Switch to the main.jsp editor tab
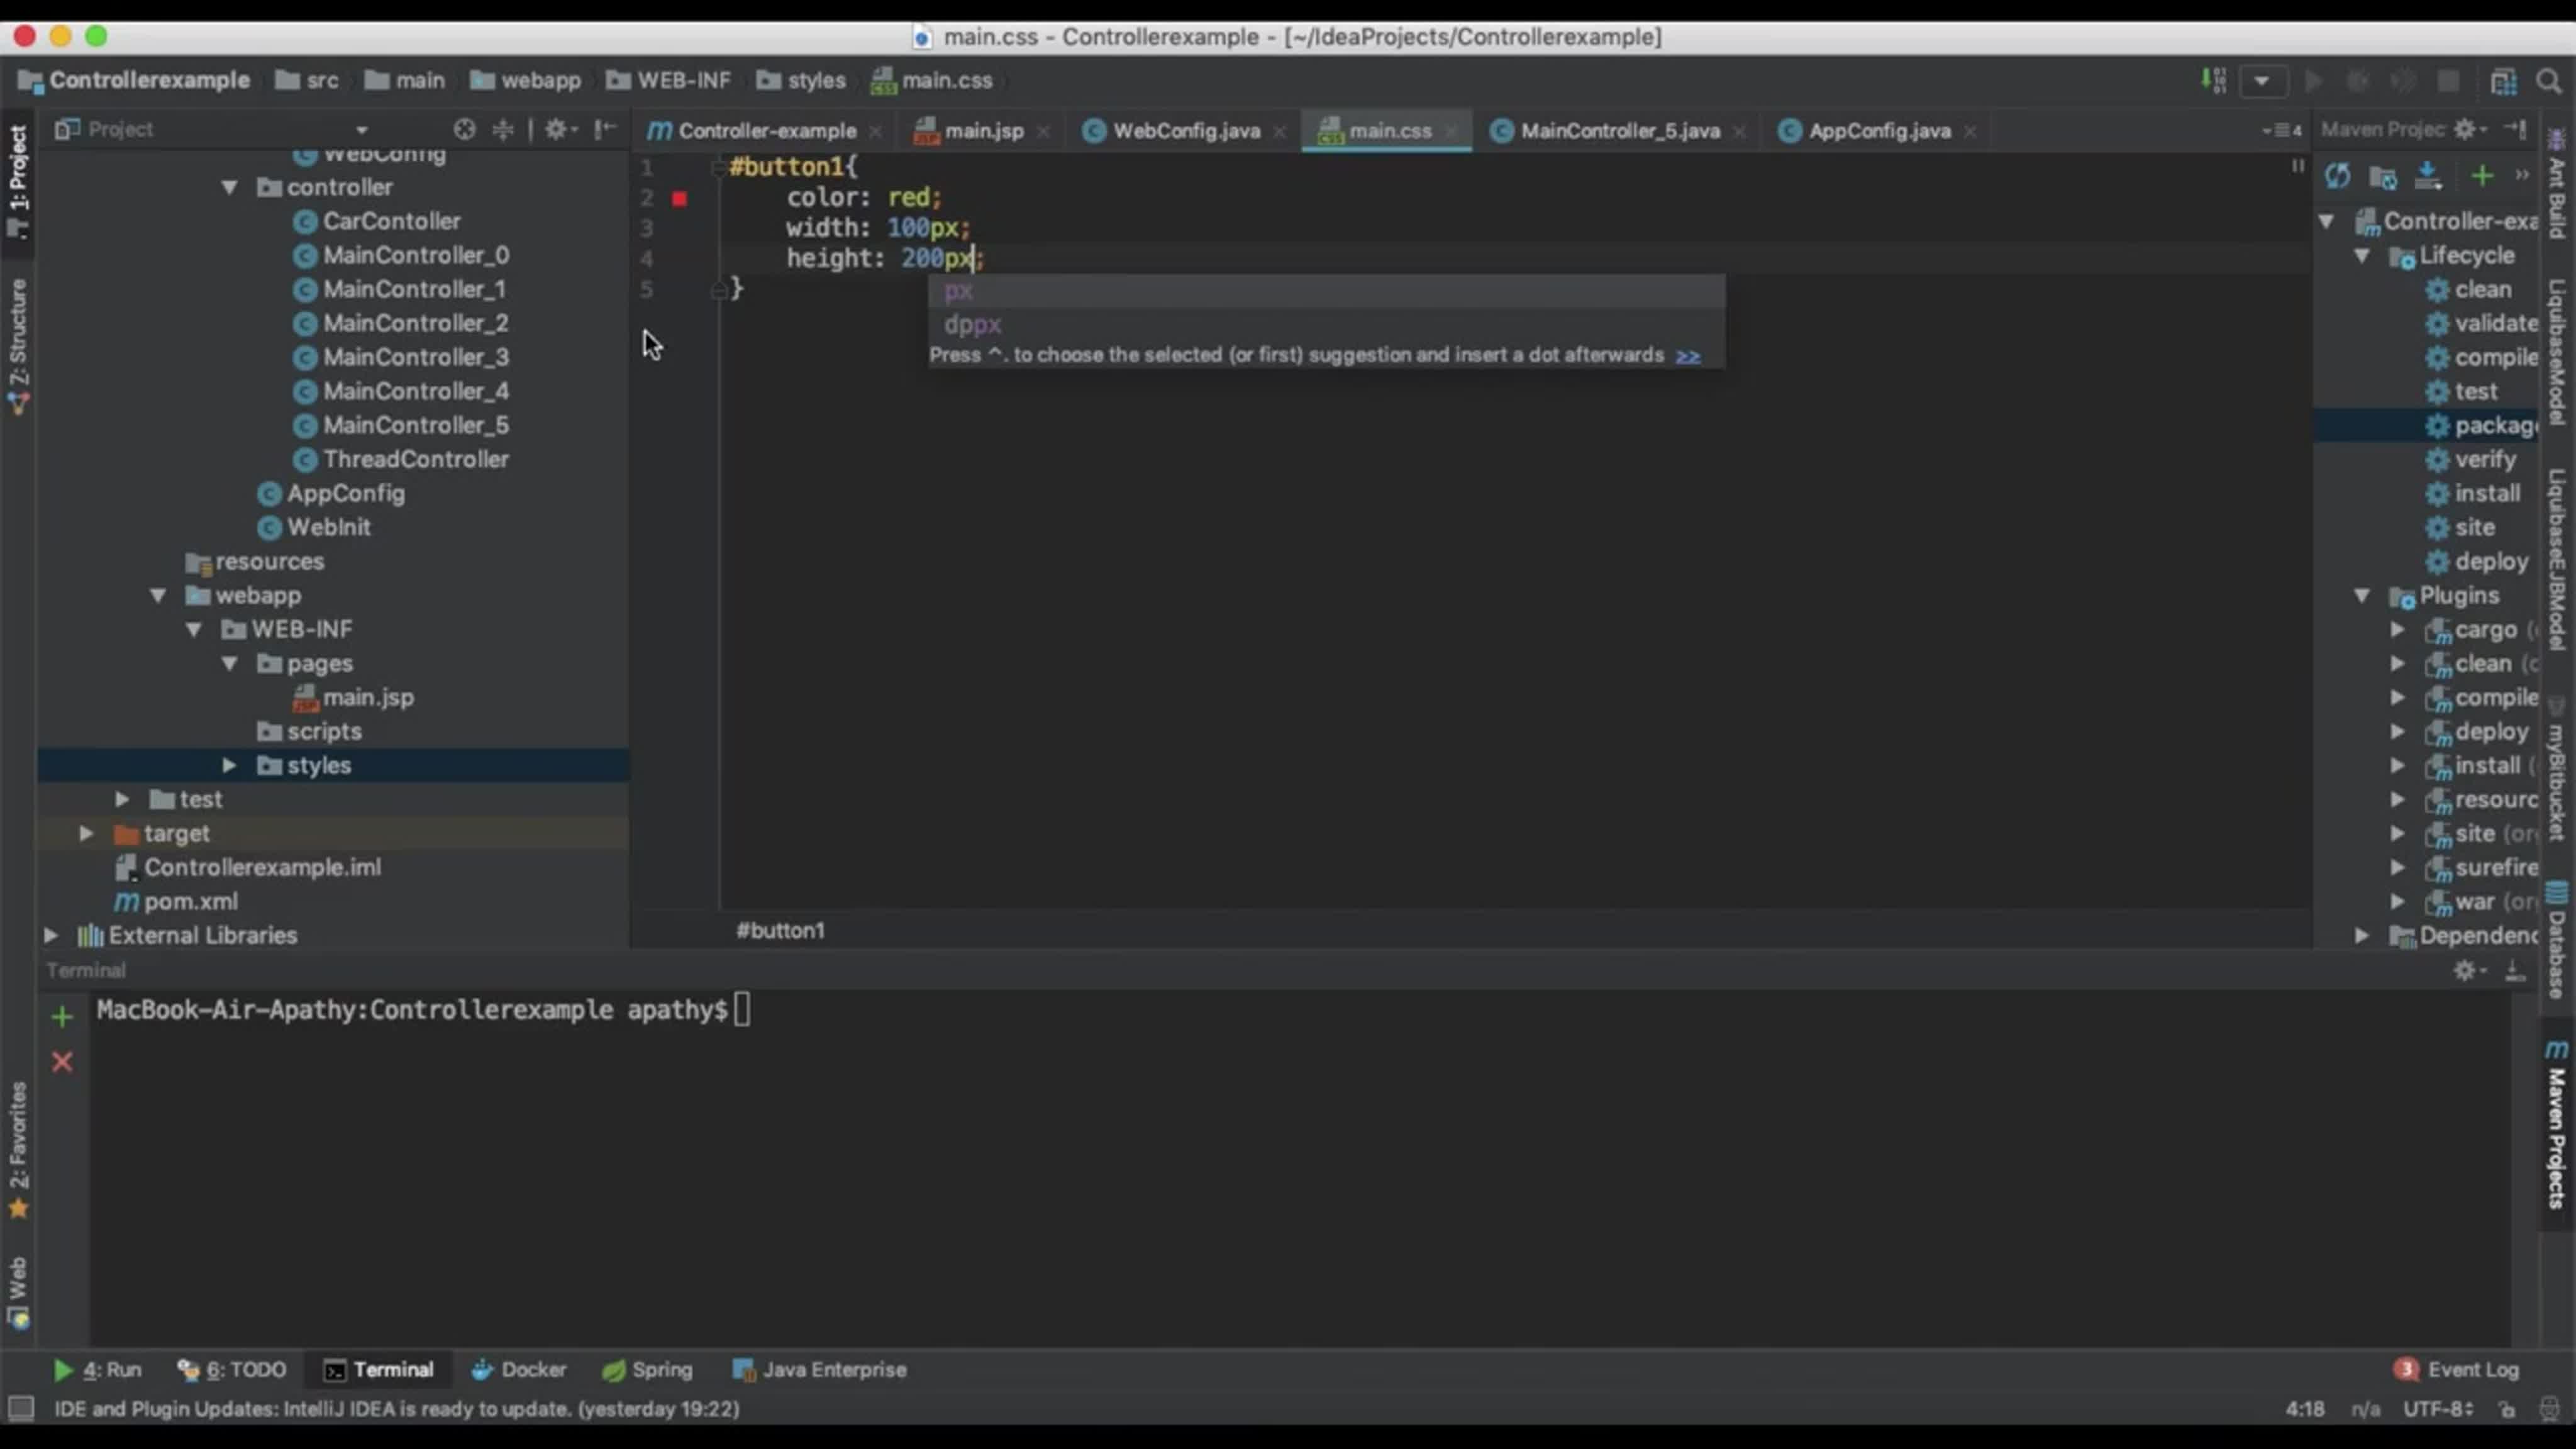The height and width of the screenshot is (1449, 2576). [x=982, y=131]
